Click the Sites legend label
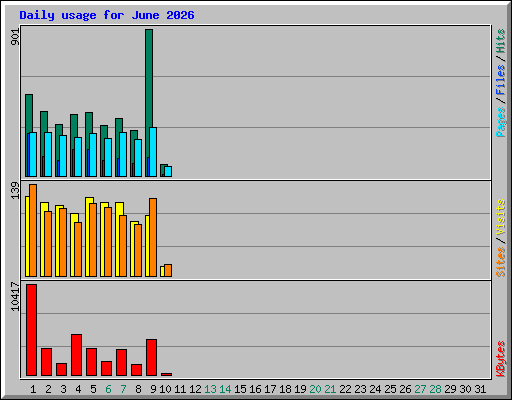 [x=501, y=262]
